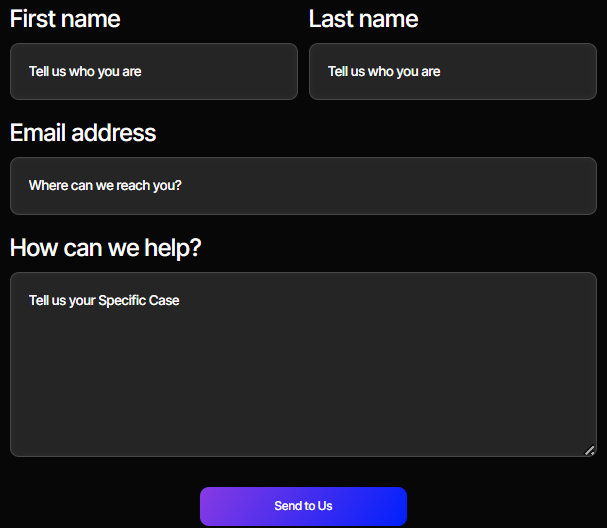The width and height of the screenshot is (607, 528).
Task: Focus the First name input field
Action: (x=154, y=71)
